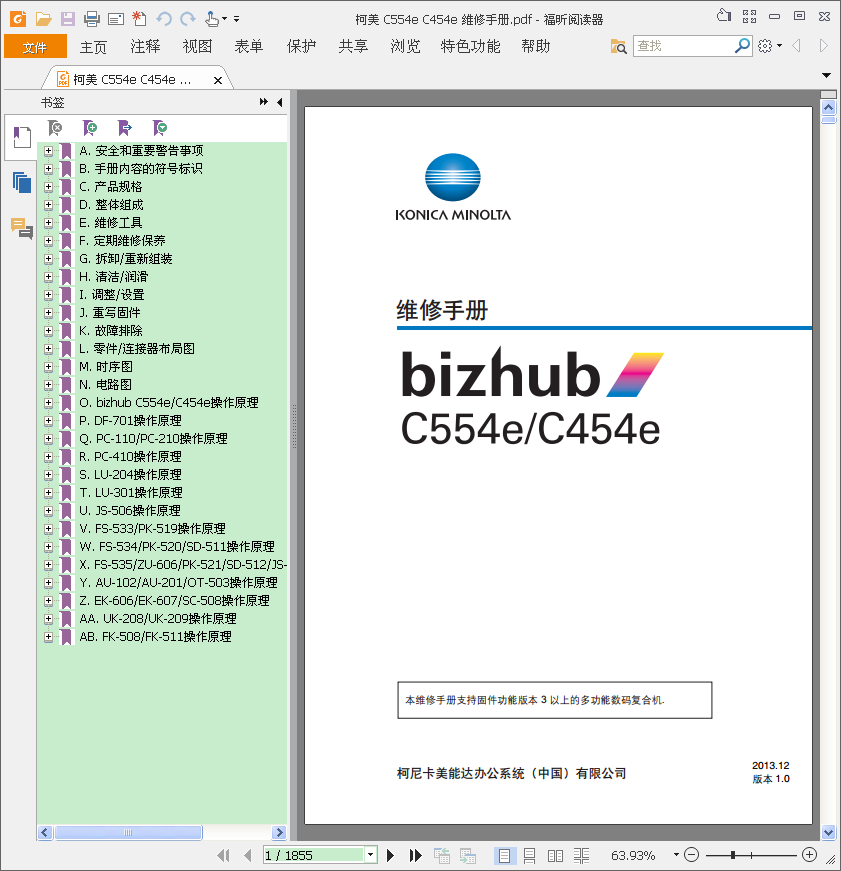Go to the next page
The image size is (841, 871).
pos(391,855)
